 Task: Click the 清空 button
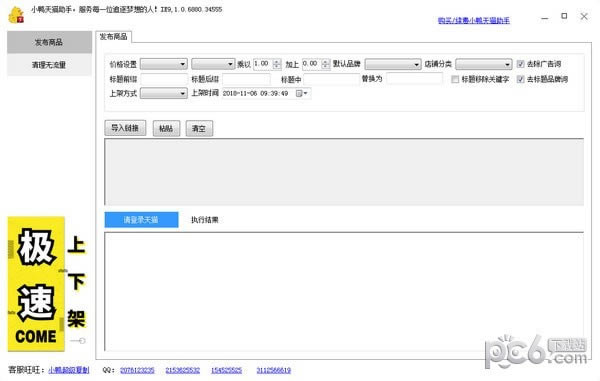pos(199,129)
